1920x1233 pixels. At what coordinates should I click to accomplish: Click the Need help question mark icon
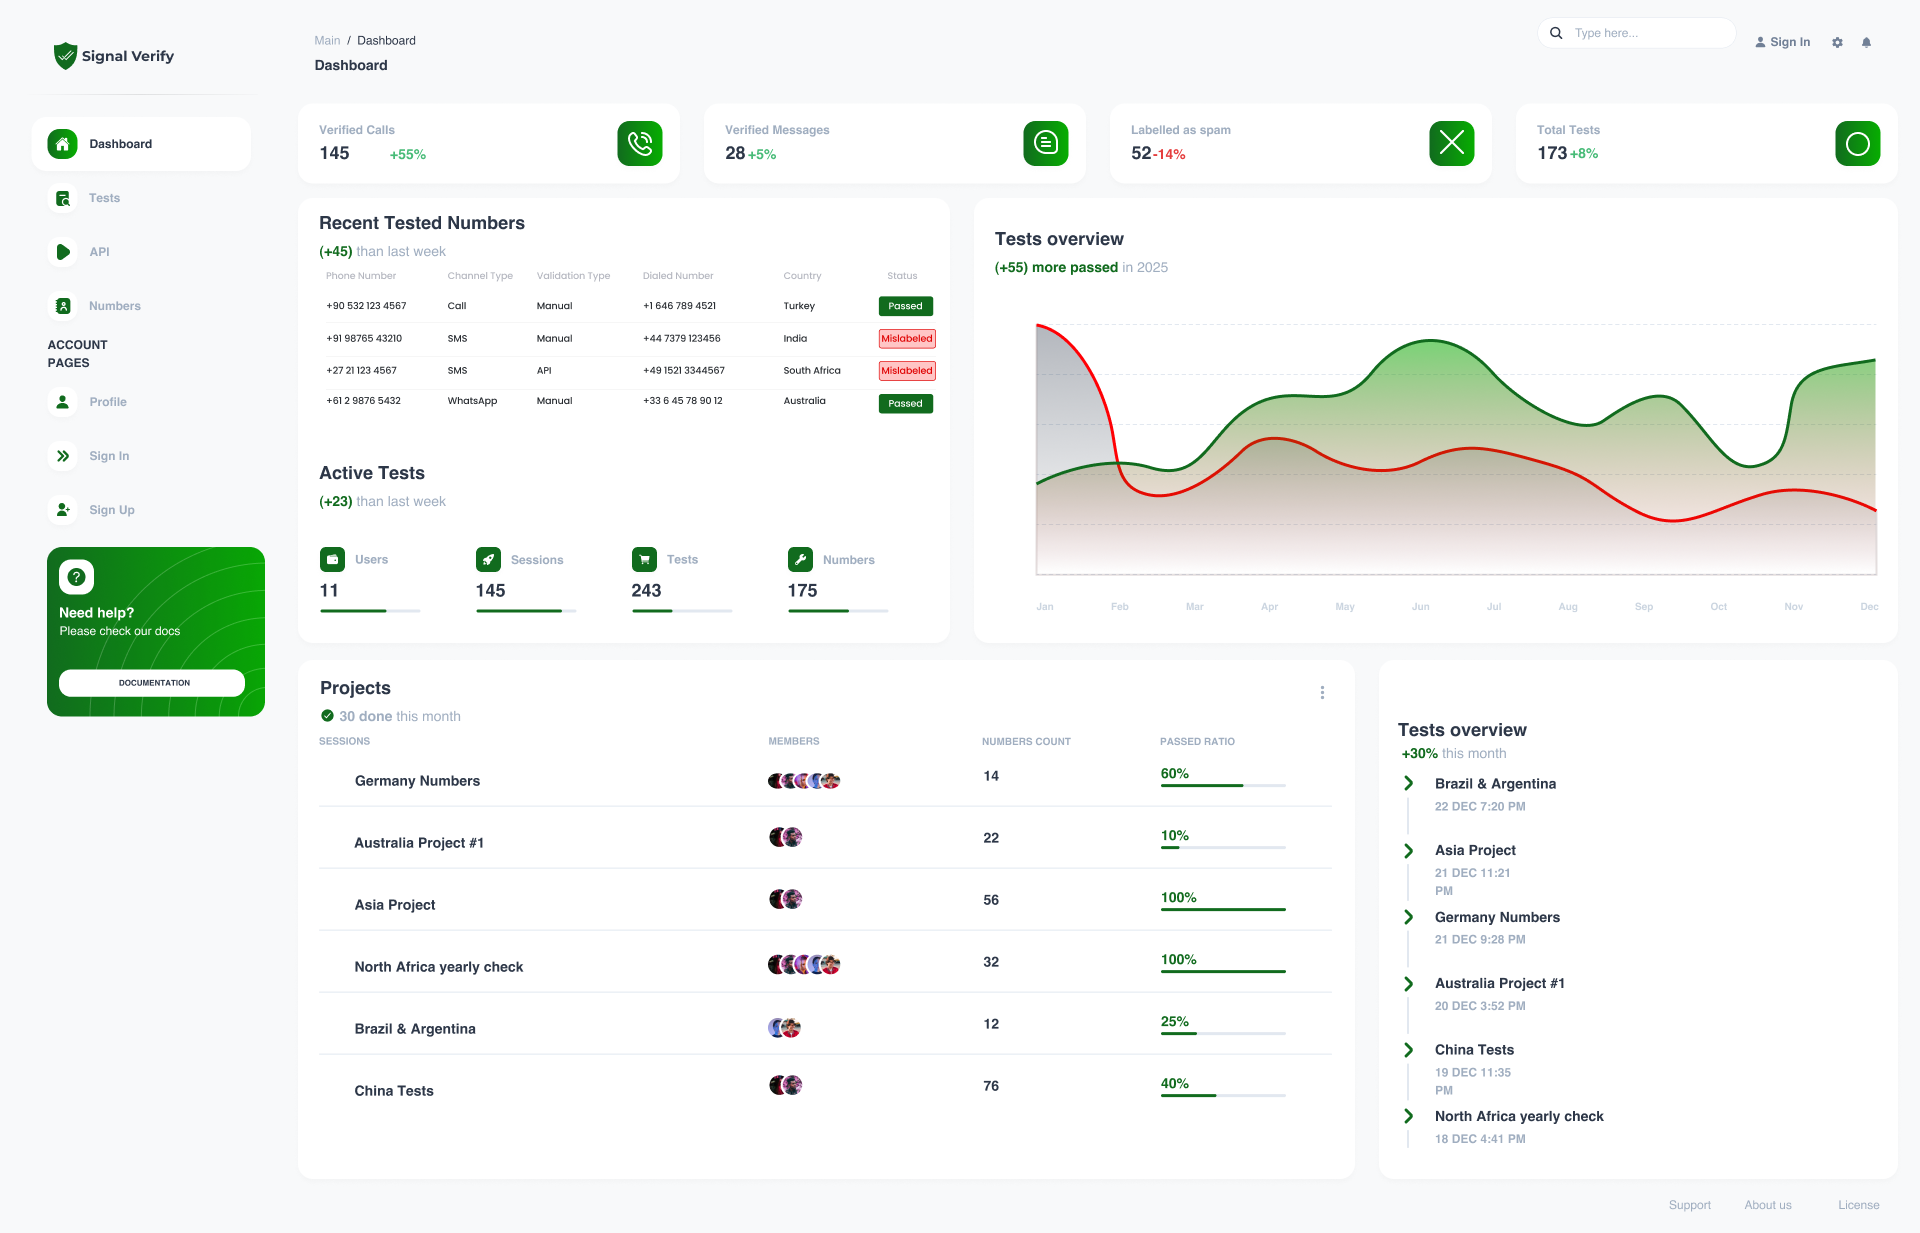click(76, 577)
